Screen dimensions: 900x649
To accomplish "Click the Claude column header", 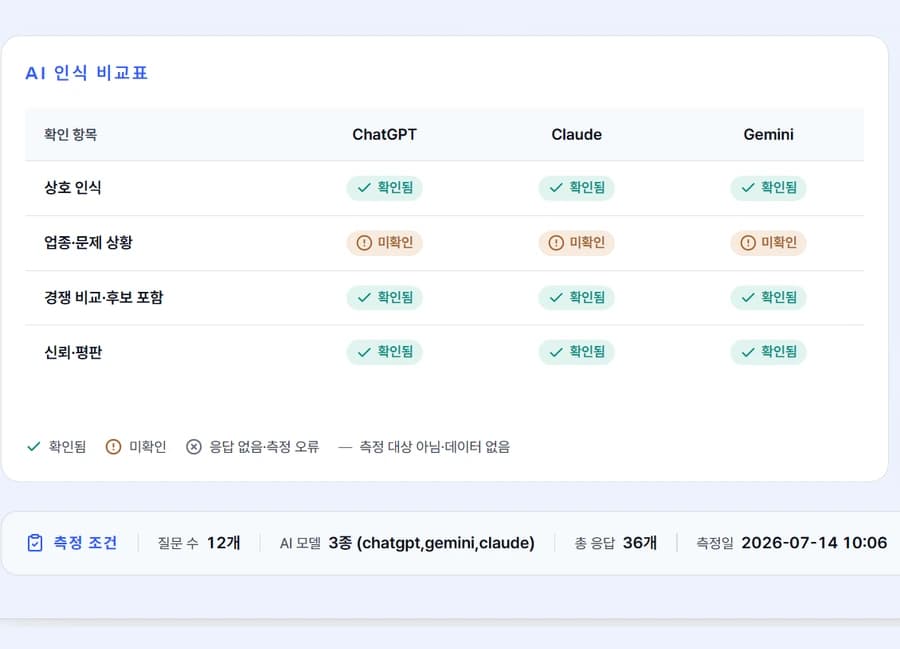I will [x=576, y=134].
